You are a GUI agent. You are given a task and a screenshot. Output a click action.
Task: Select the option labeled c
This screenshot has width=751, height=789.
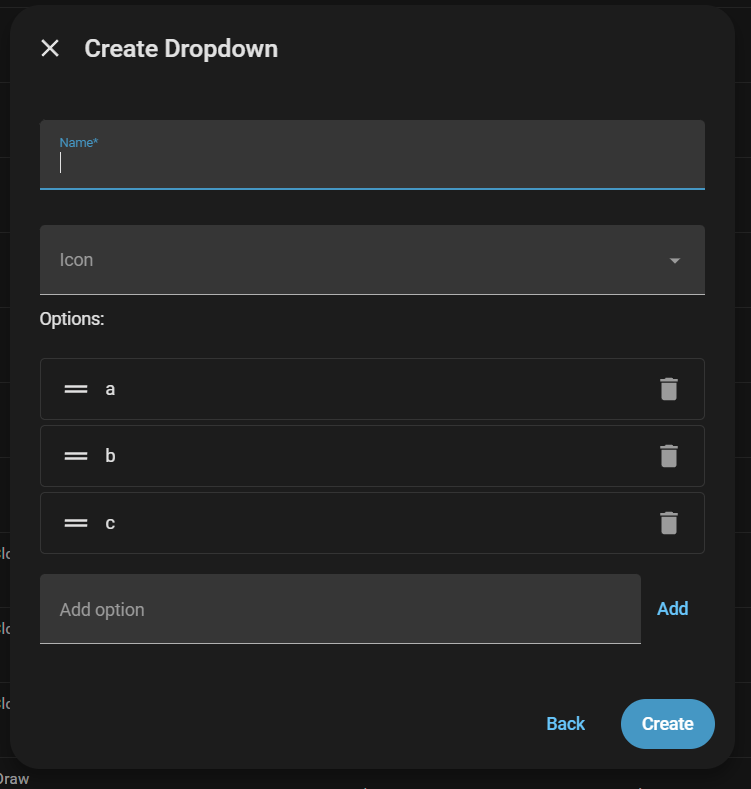point(110,523)
